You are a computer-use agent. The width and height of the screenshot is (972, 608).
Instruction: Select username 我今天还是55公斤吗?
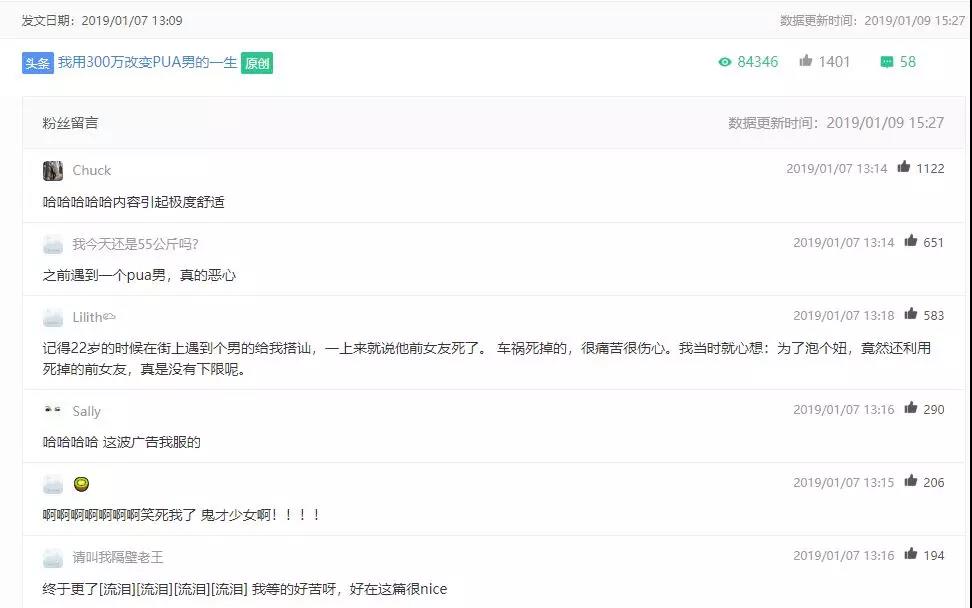coord(135,244)
